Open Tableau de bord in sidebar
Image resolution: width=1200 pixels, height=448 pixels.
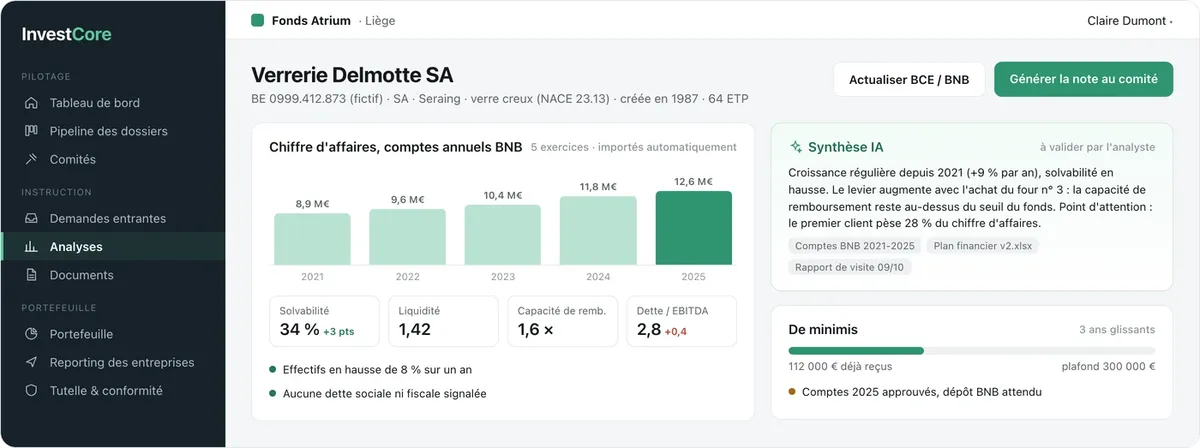point(113,103)
